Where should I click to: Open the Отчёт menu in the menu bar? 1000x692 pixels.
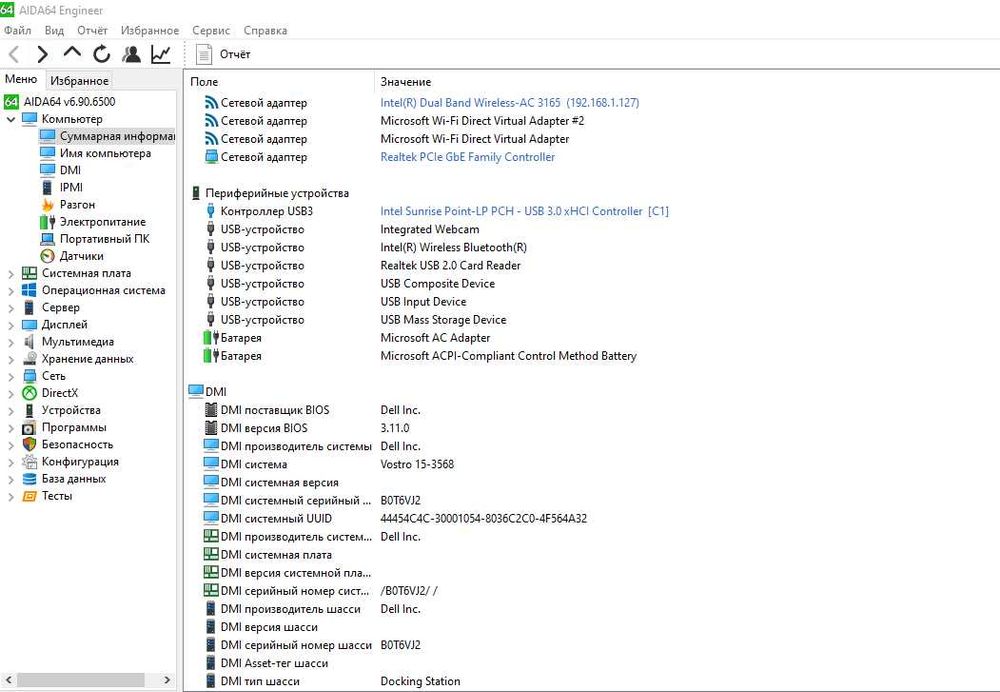pyautogui.click(x=92, y=30)
